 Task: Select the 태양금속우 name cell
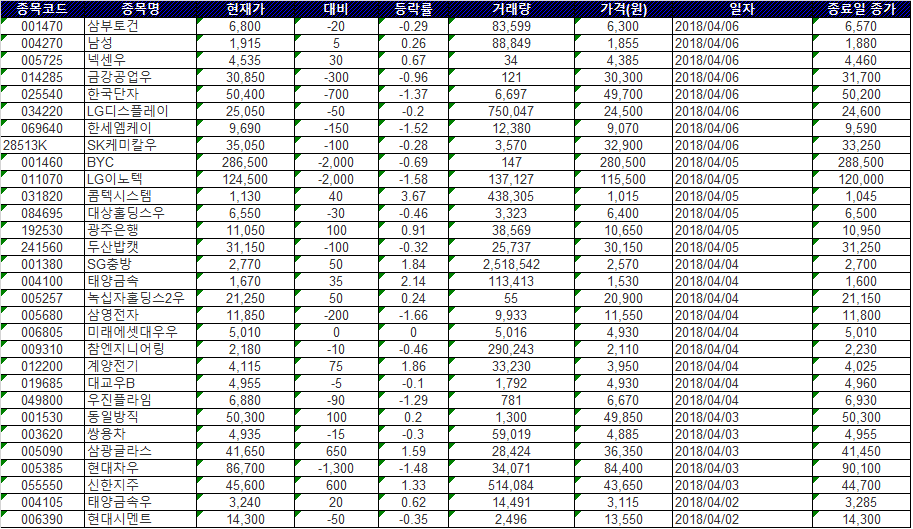pyautogui.click(x=140, y=502)
